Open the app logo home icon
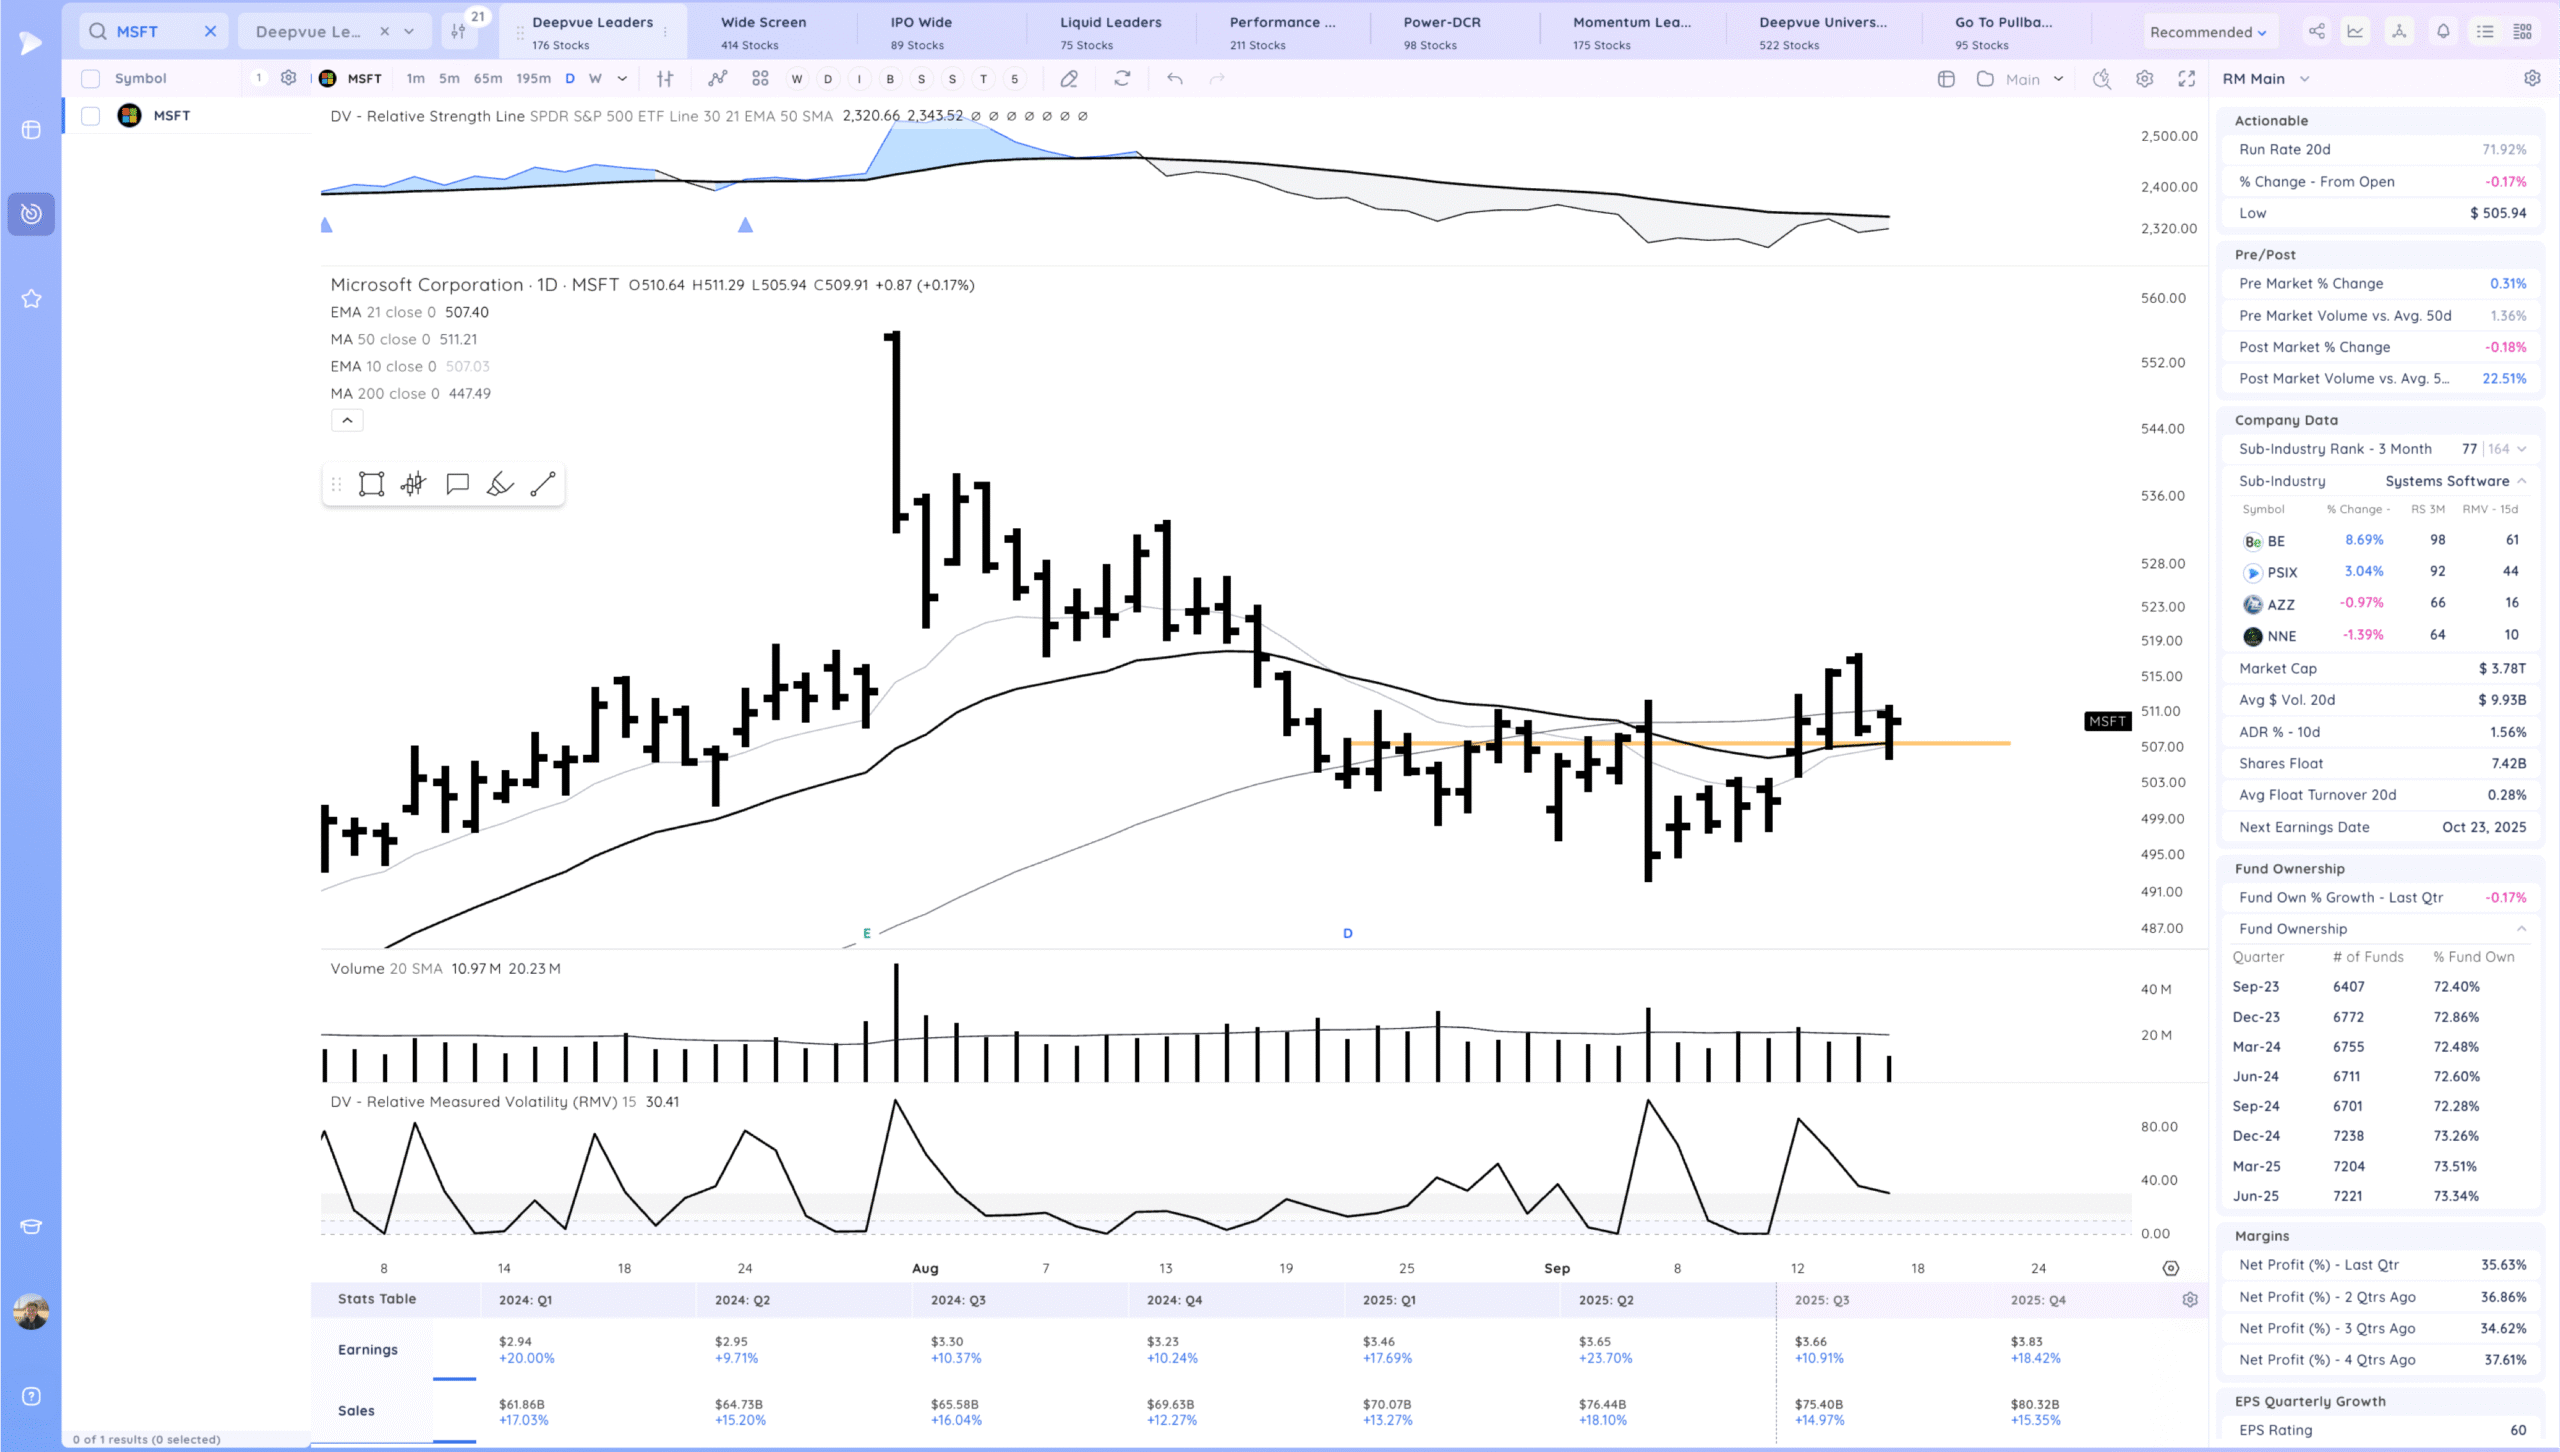The width and height of the screenshot is (2560, 1452). coord(30,42)
